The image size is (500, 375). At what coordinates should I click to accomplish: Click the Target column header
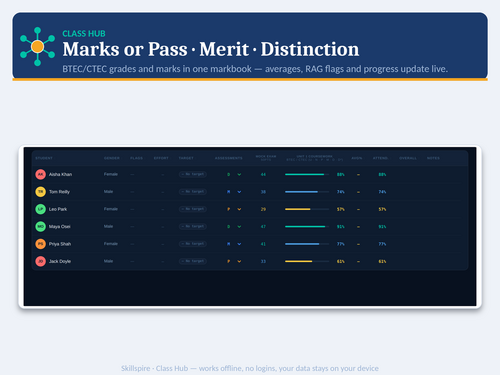coord(186,158)
